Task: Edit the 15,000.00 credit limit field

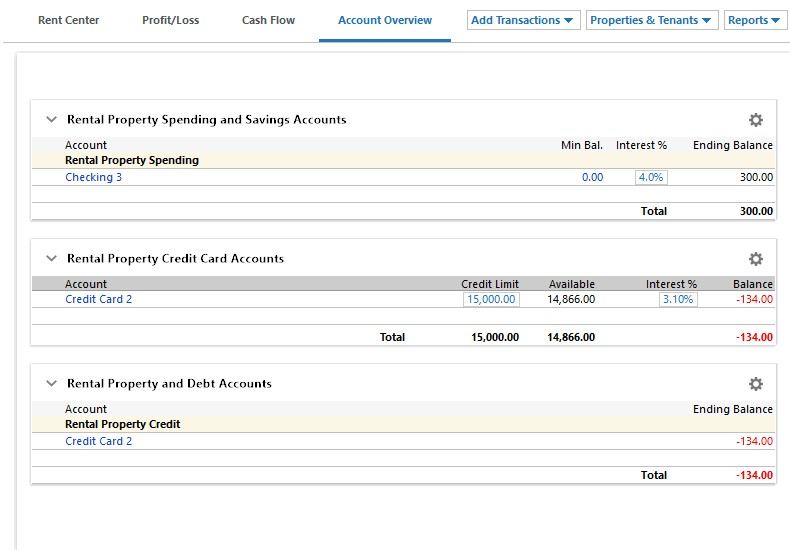Action: pyautogui.click(x=490, y=299)
